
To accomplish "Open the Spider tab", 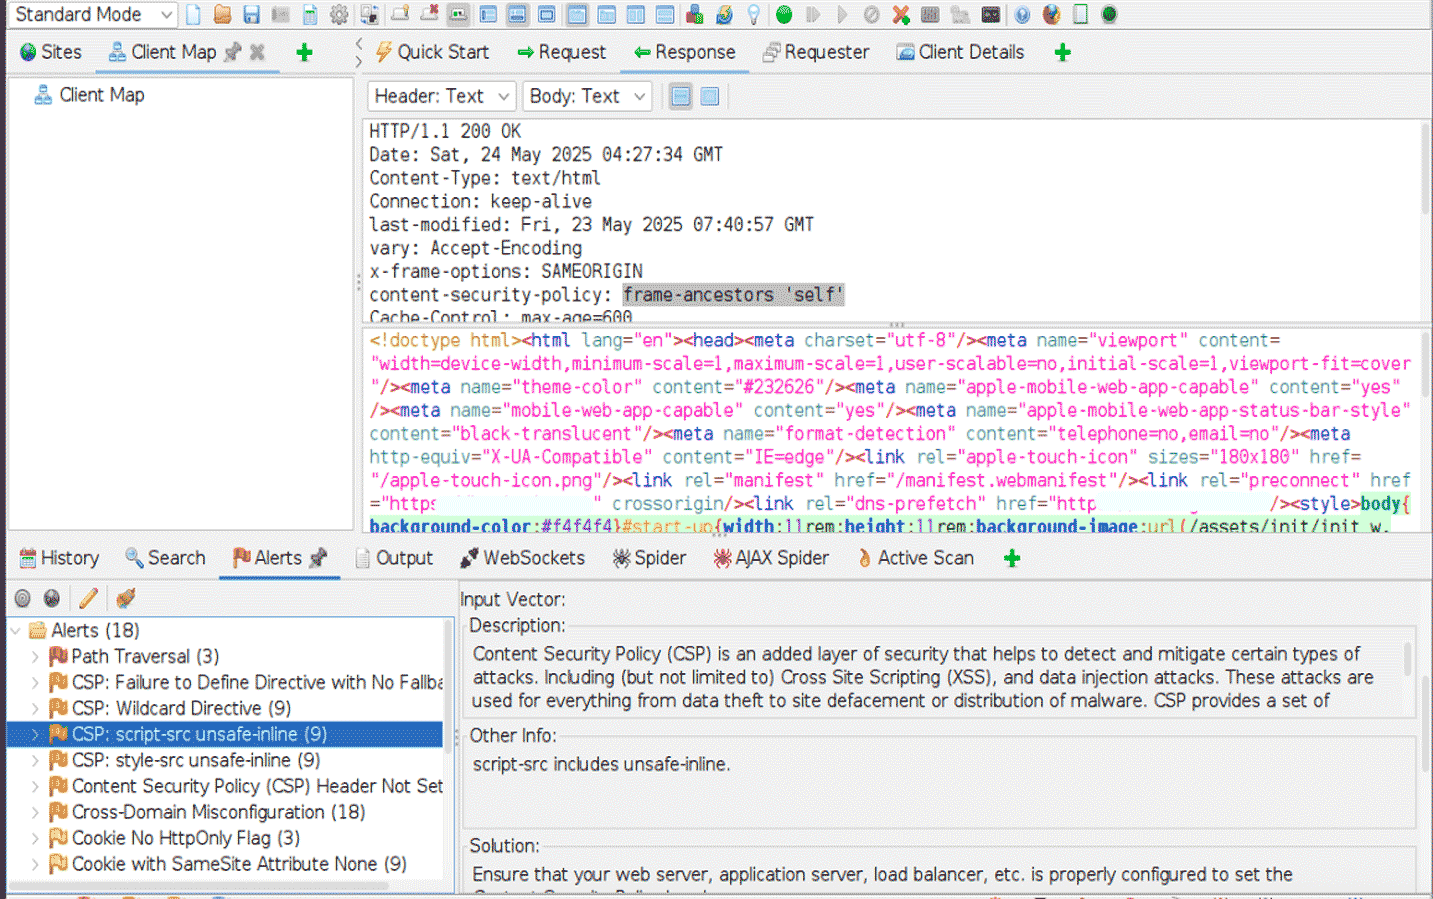I will click(649, 558).
